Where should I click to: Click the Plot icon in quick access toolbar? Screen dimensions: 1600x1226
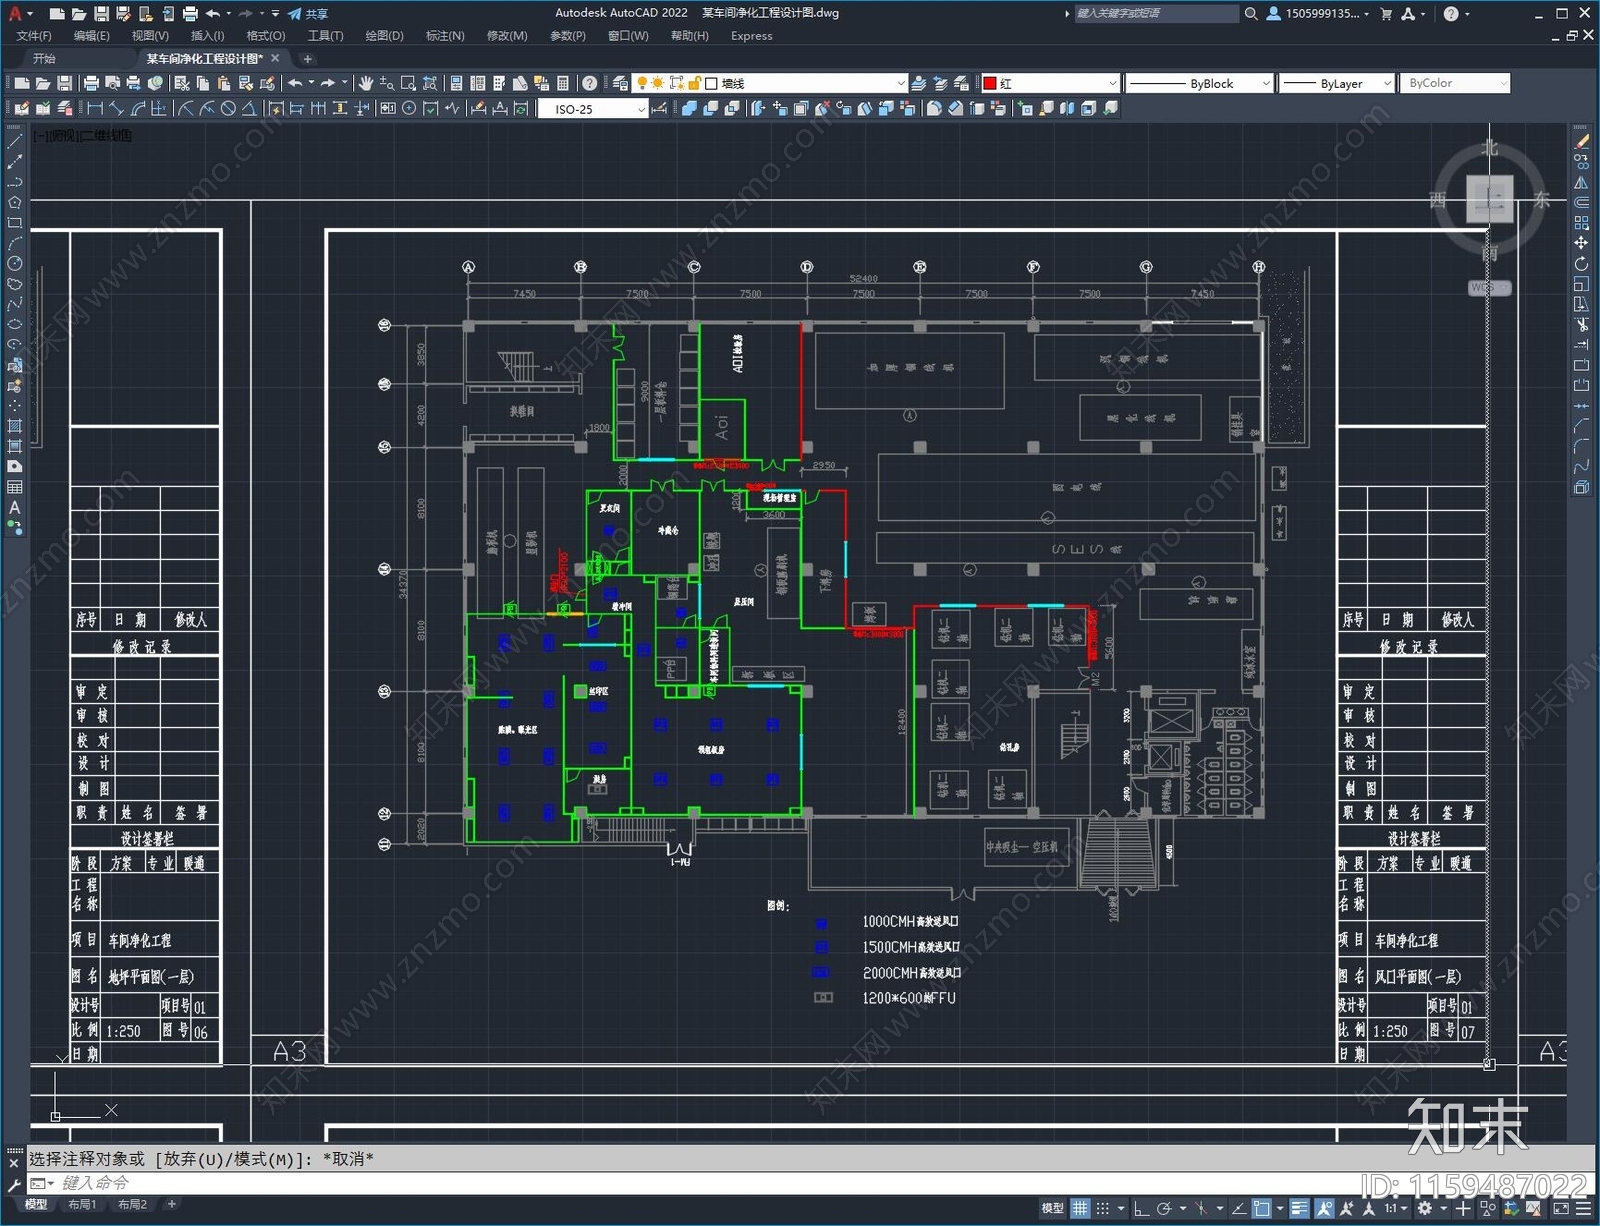[190, 14]
